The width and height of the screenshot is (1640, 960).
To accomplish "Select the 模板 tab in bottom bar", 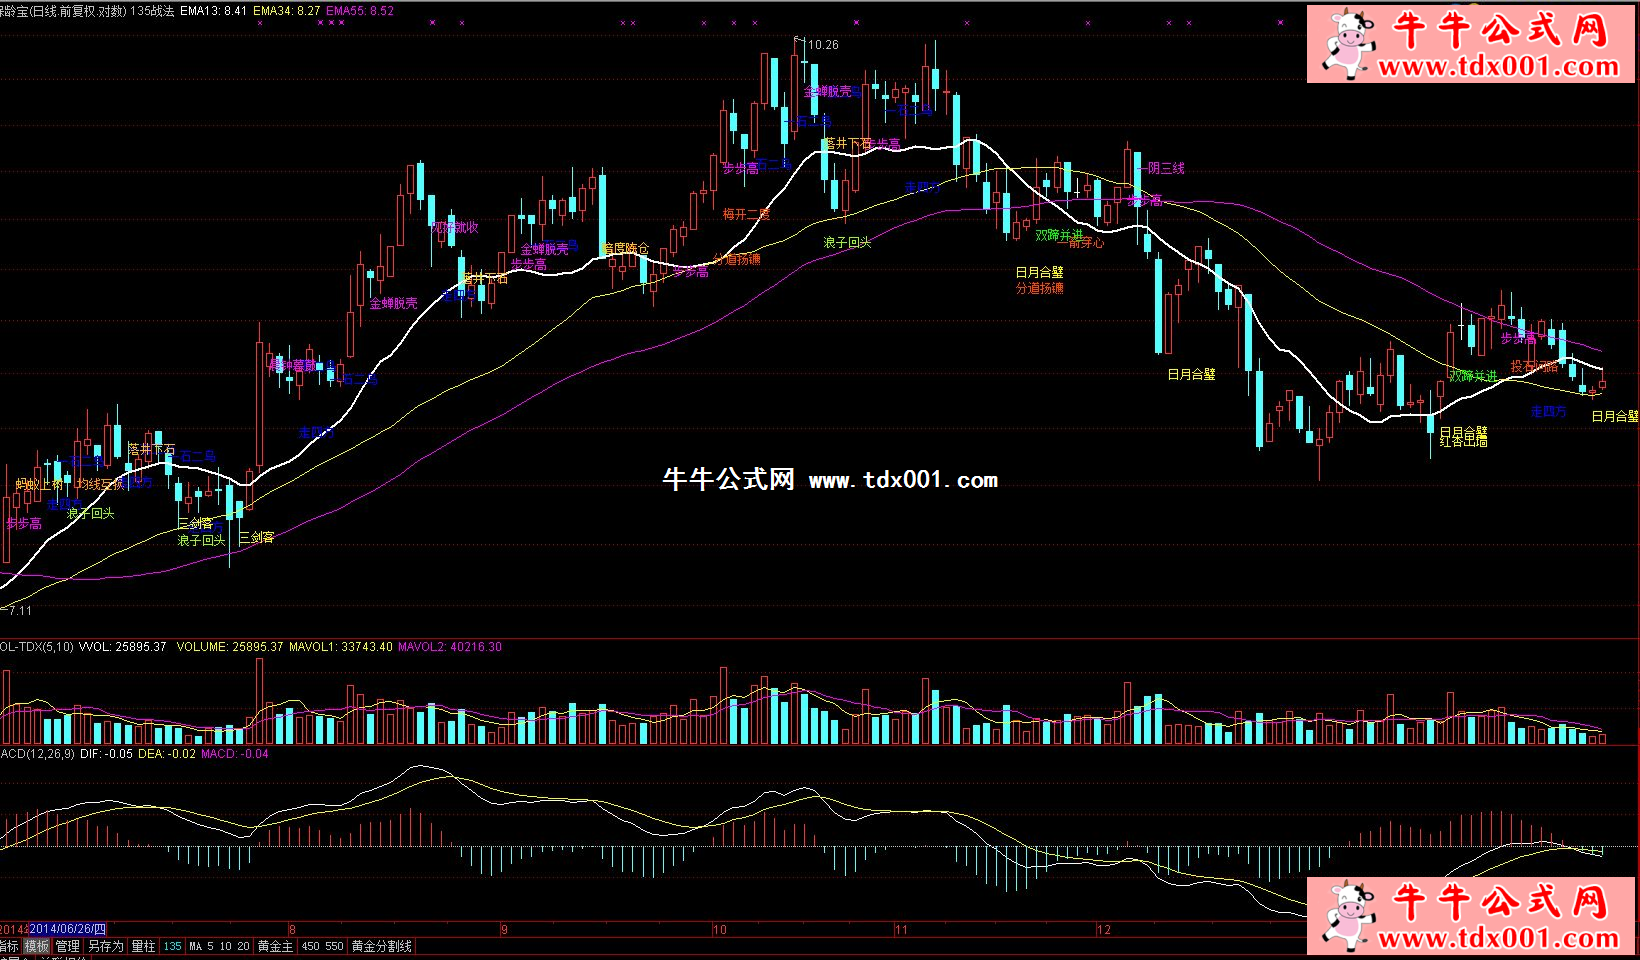I will click(37, 946).
